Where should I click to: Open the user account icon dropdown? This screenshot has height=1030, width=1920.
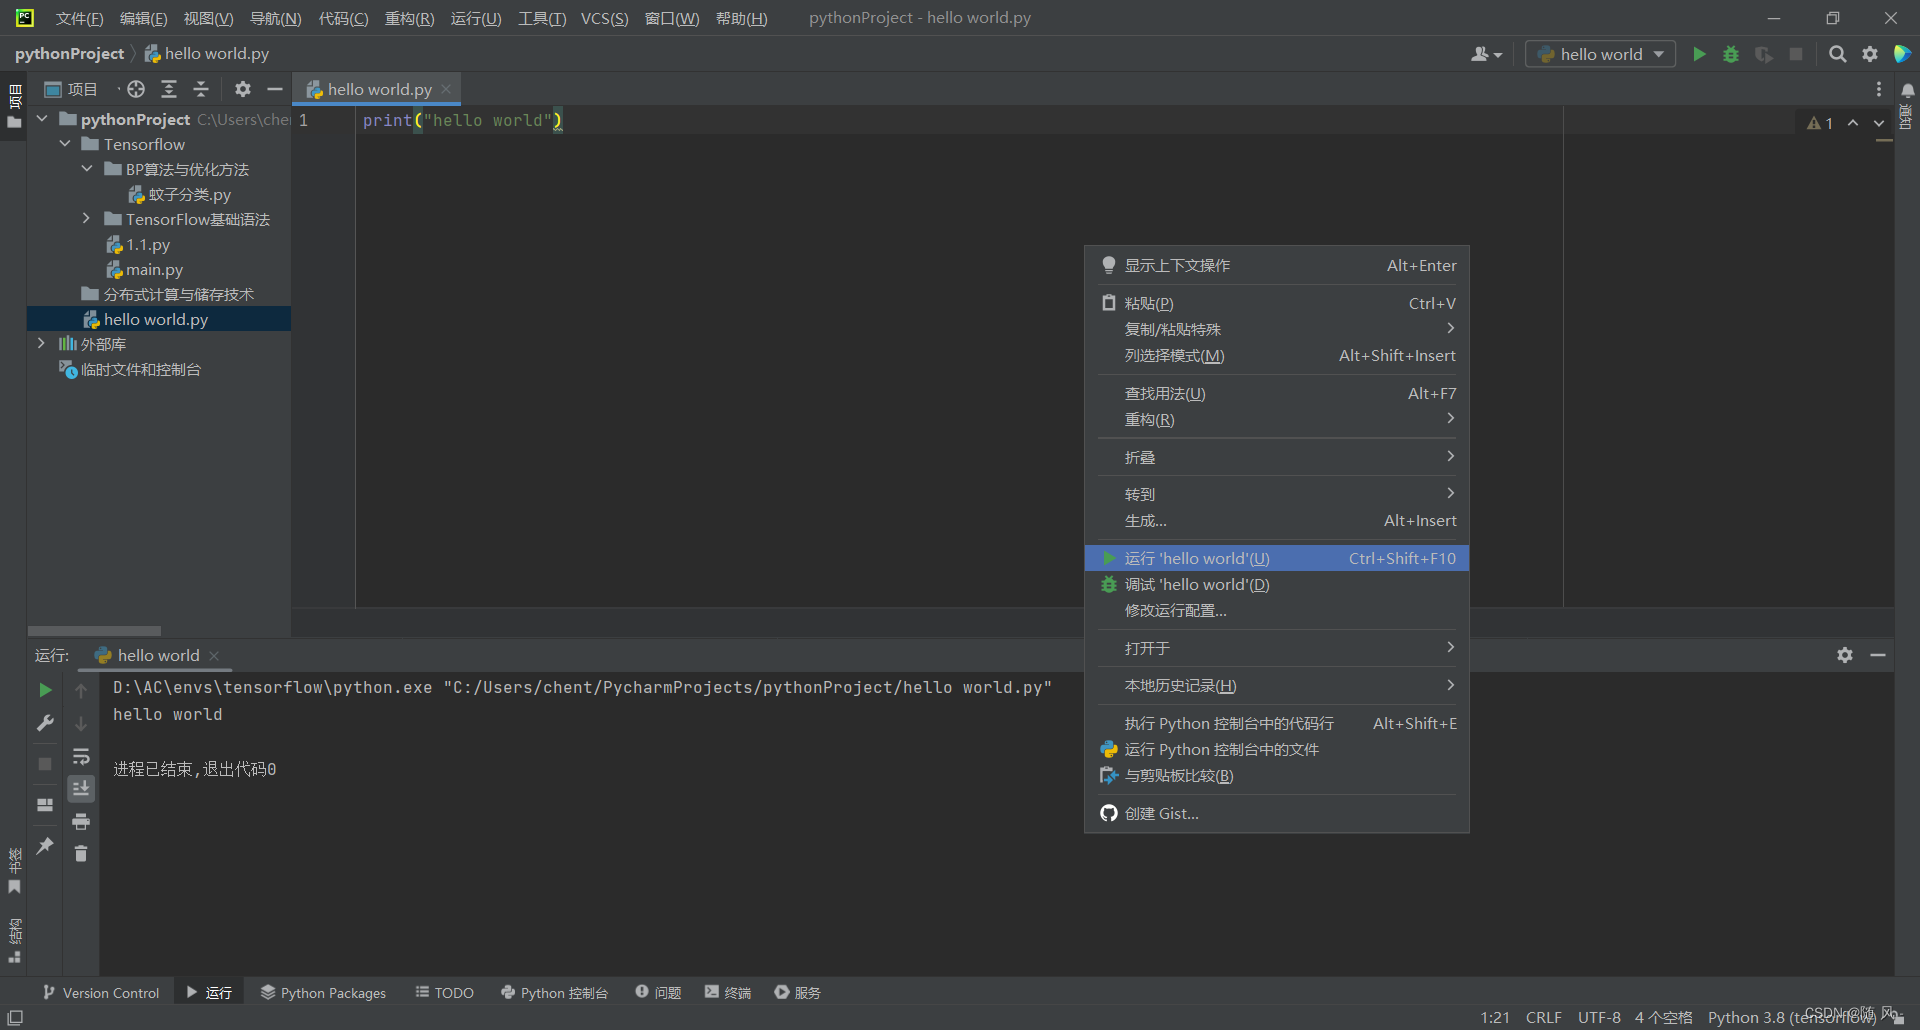tap(1486, 54)
